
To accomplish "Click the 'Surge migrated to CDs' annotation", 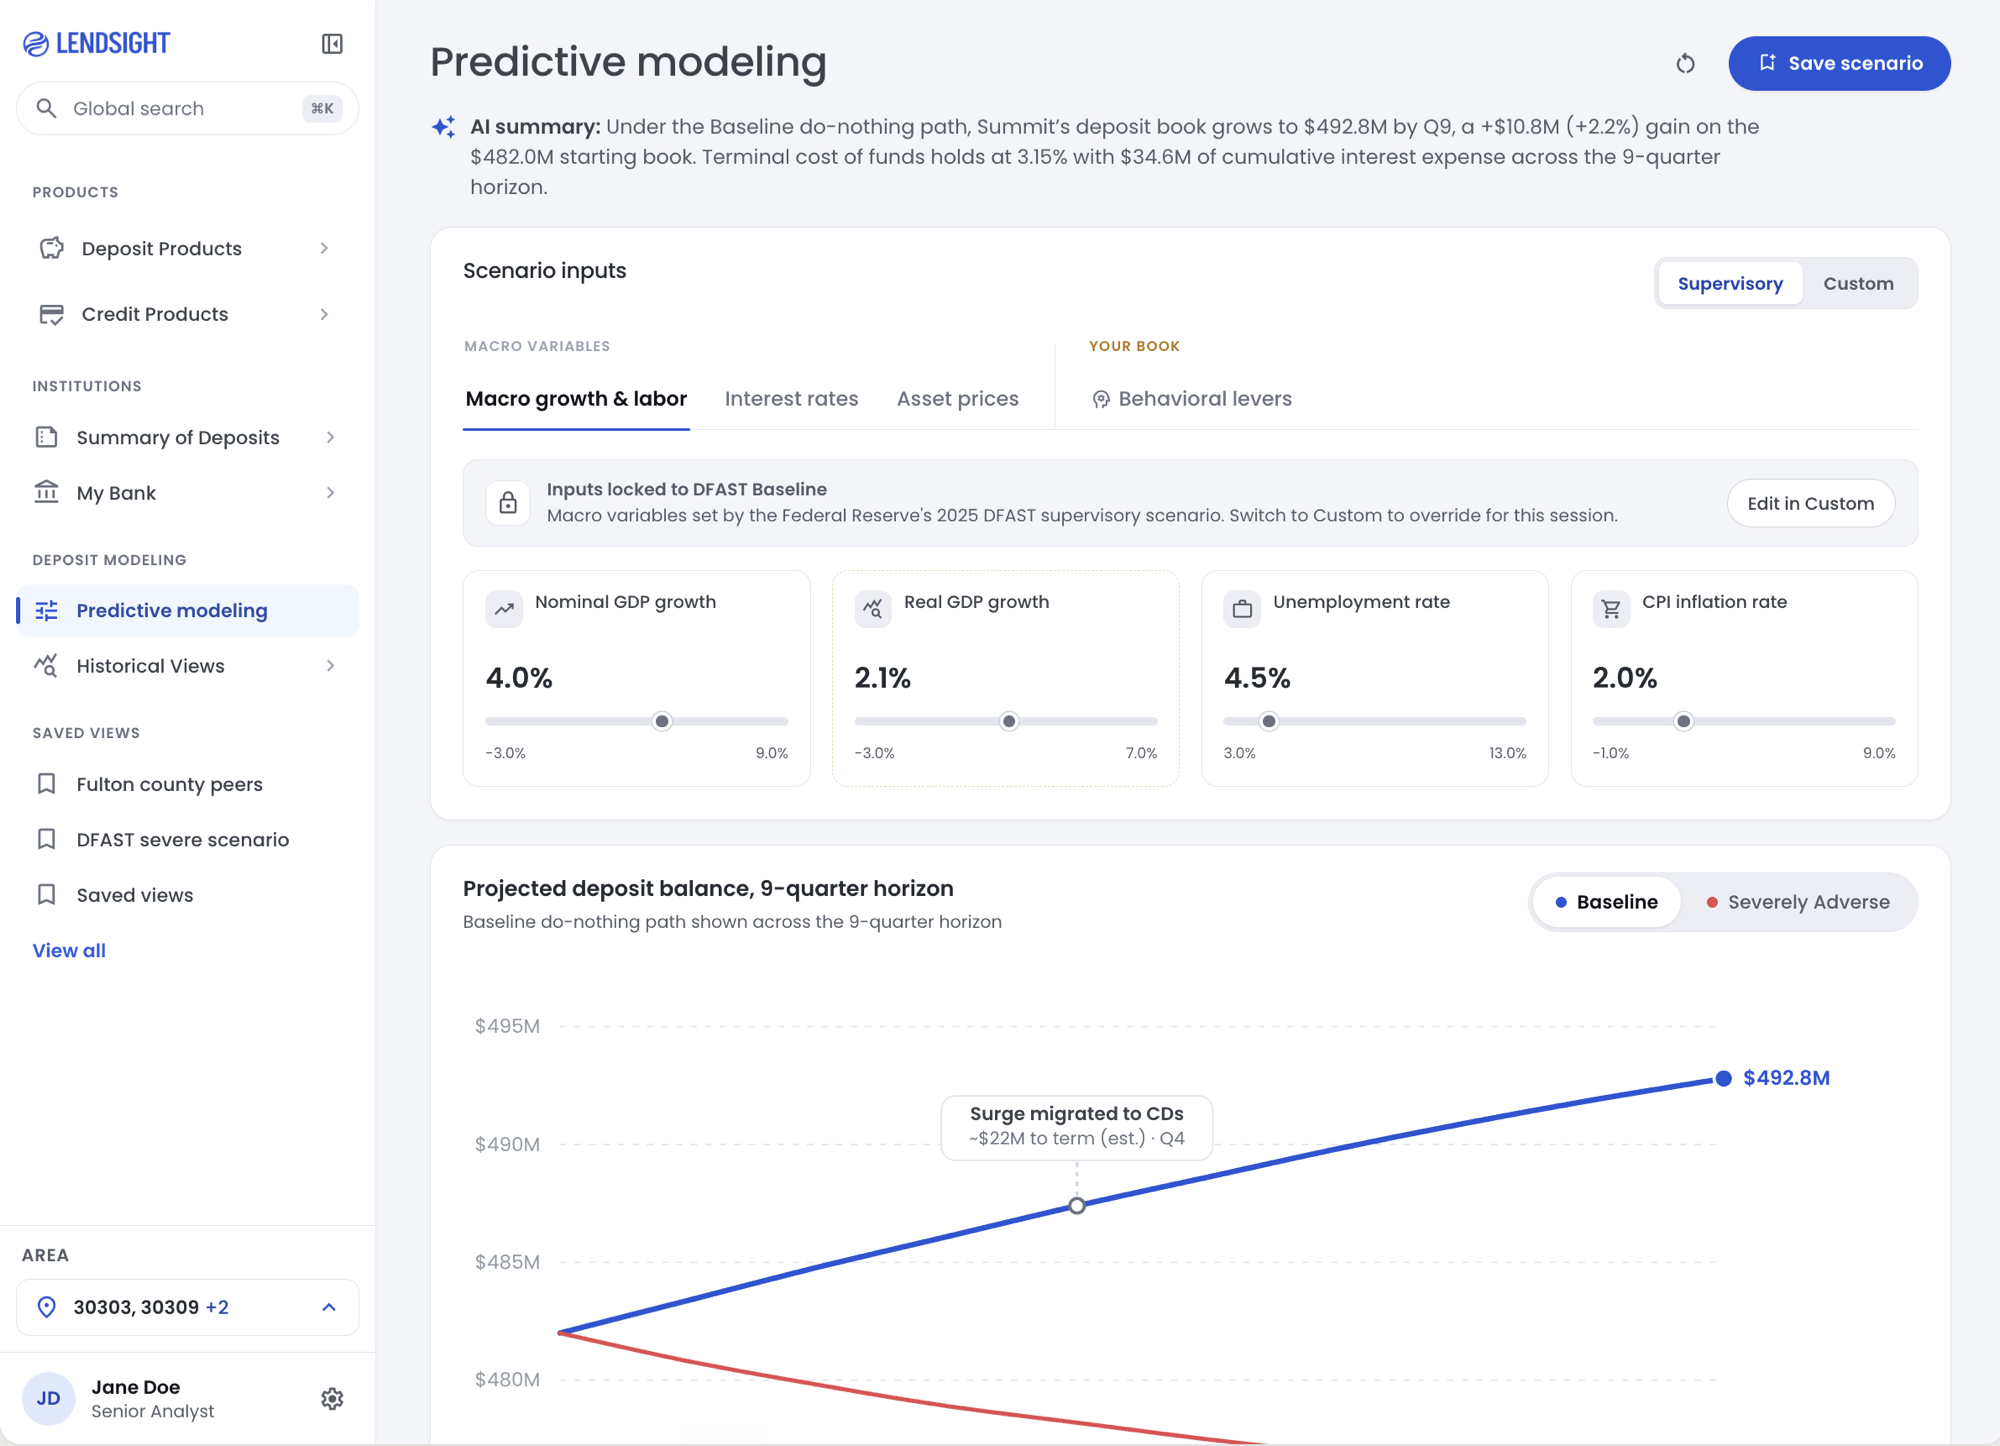I will tap(1077, 1127).
